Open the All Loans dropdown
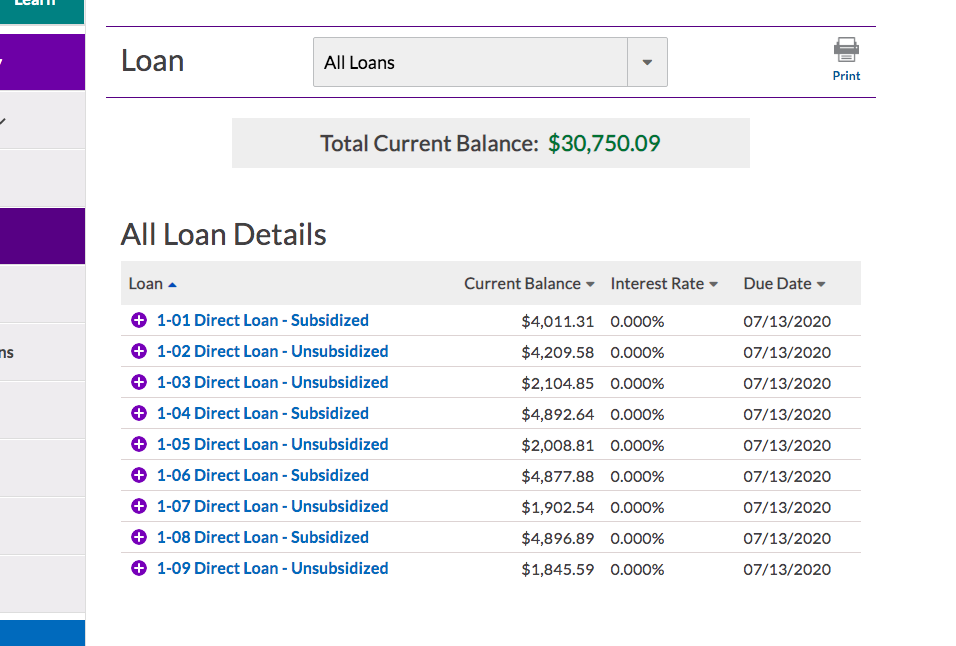 pos(490,62)
